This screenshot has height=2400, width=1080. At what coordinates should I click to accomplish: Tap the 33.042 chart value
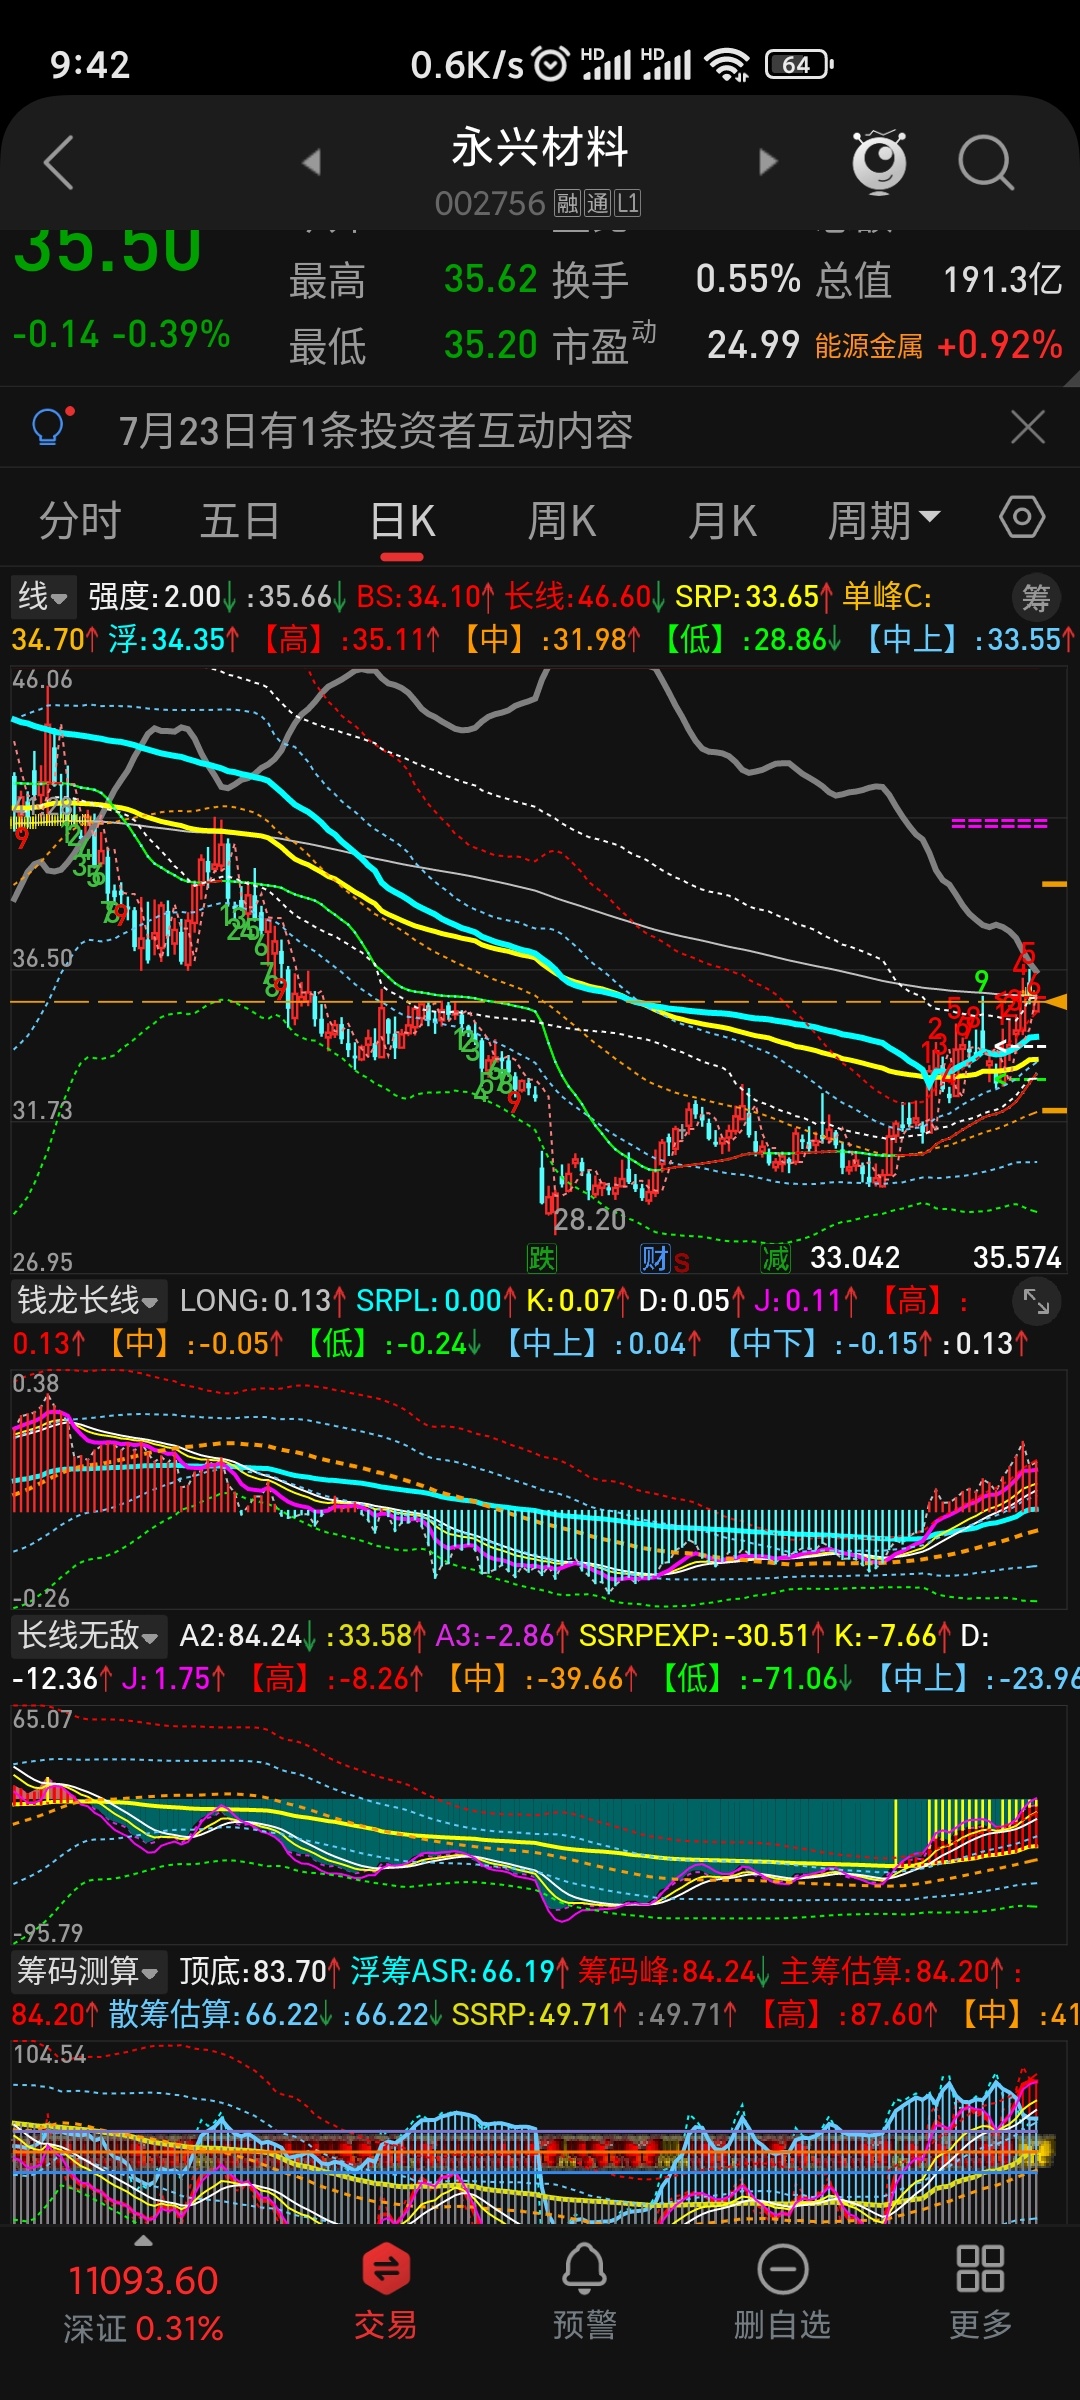tap(855, 1257)
